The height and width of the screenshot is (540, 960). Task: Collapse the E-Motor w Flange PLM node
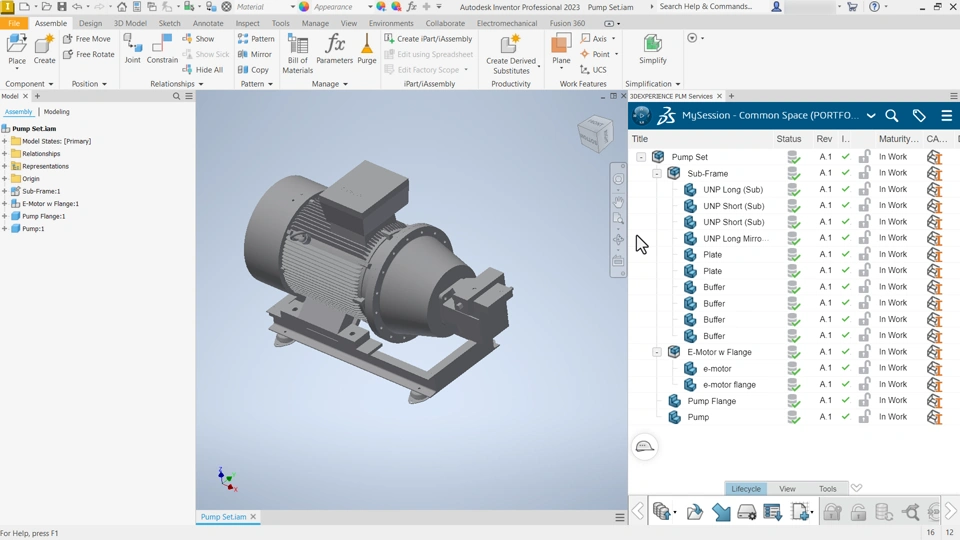pyautogui.click(x=657, y=352)
